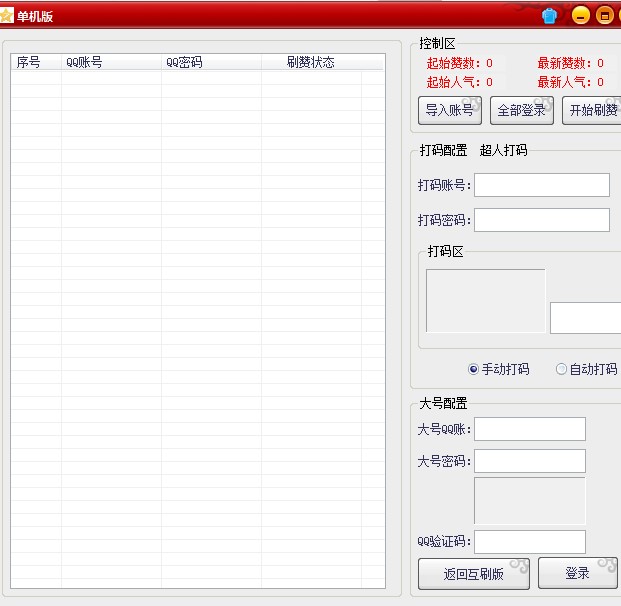Click the star app icon in title bar
The height and width of the screenshot is (606, 621).
tap(6, 16)
